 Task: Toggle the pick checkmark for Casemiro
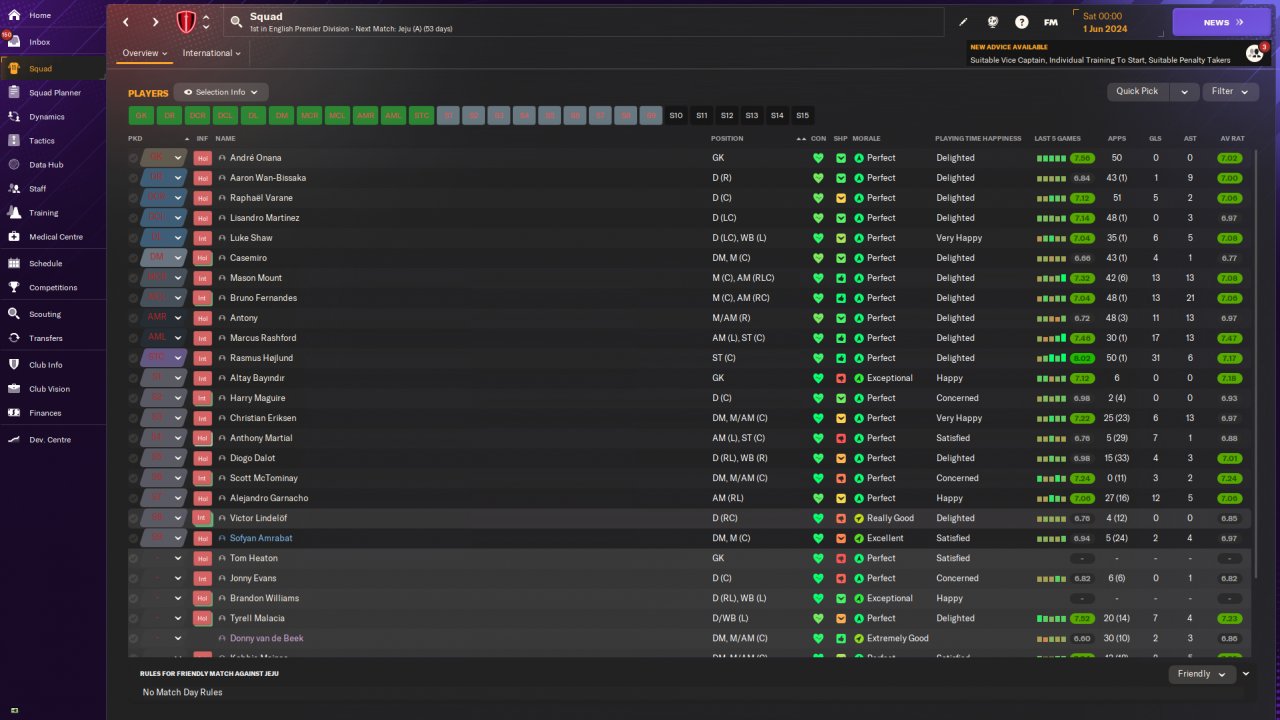pyautogui.click(x=133, y=258)
